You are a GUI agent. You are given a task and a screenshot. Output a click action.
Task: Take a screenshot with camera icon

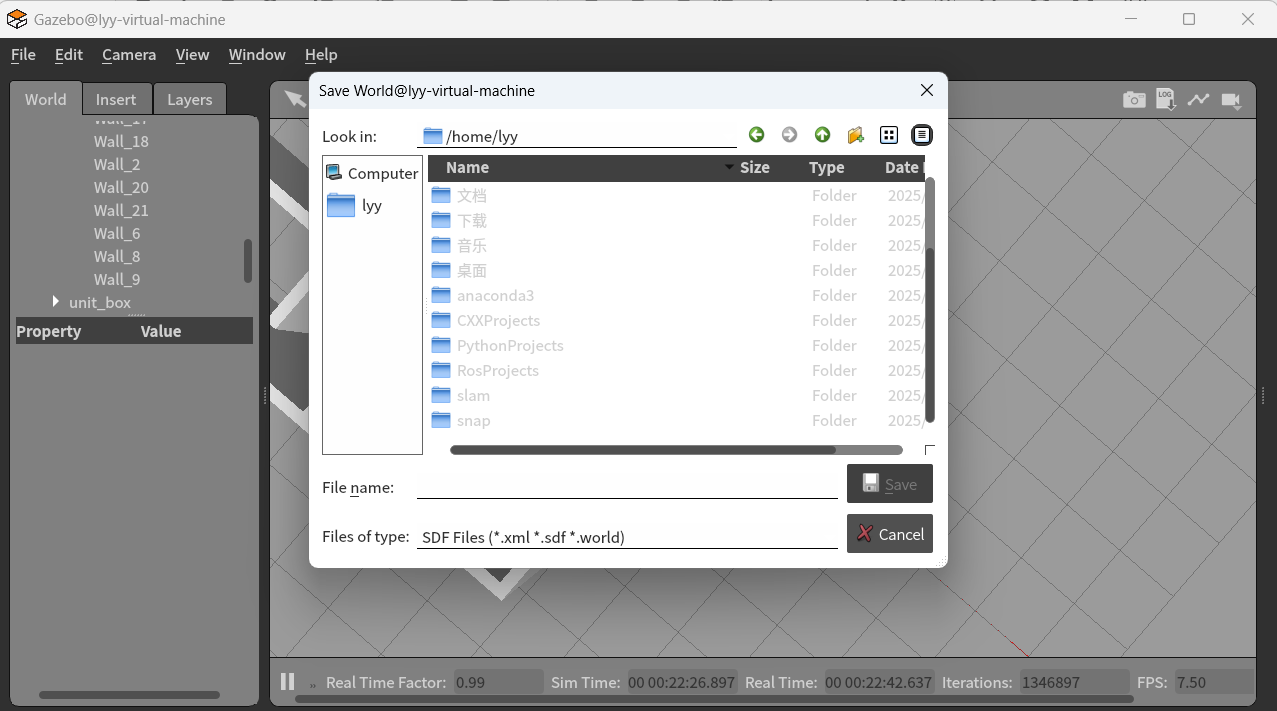pos(1134,100)
